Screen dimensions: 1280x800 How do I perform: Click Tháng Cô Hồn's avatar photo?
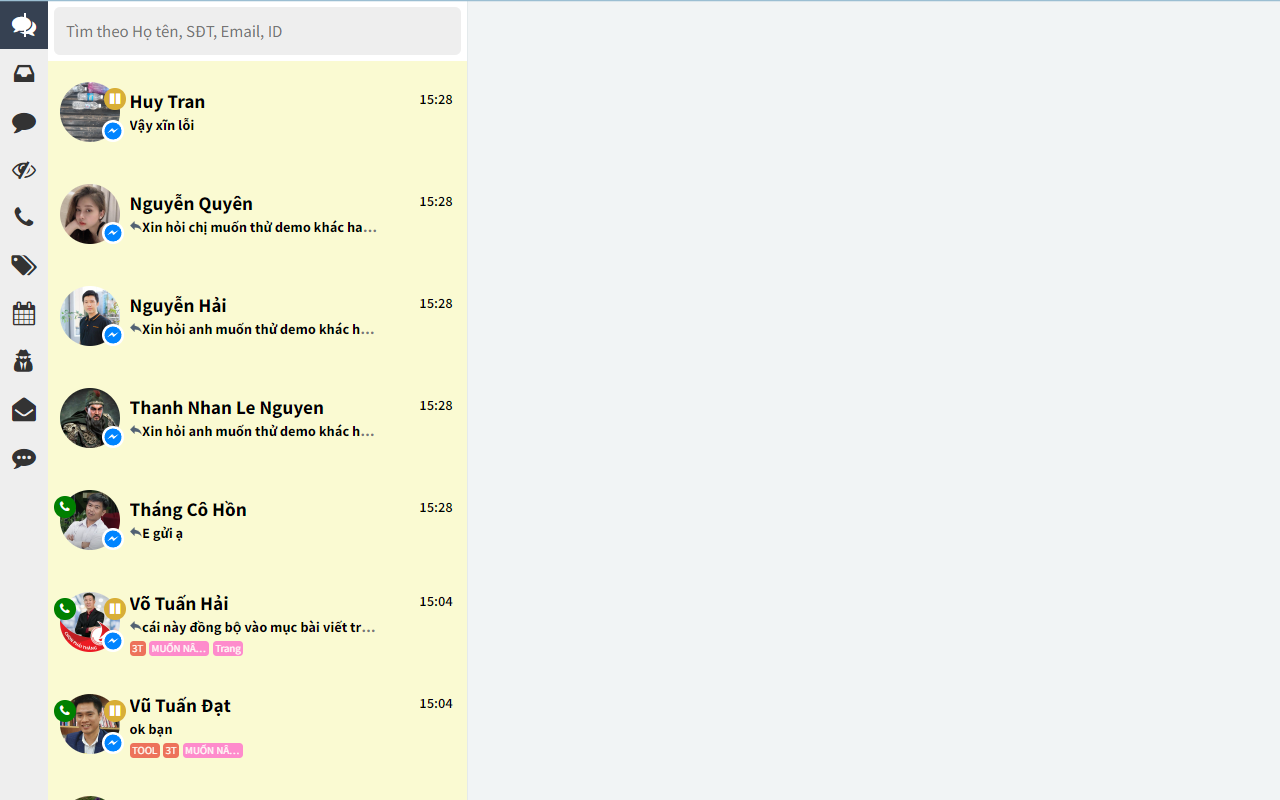89,520
